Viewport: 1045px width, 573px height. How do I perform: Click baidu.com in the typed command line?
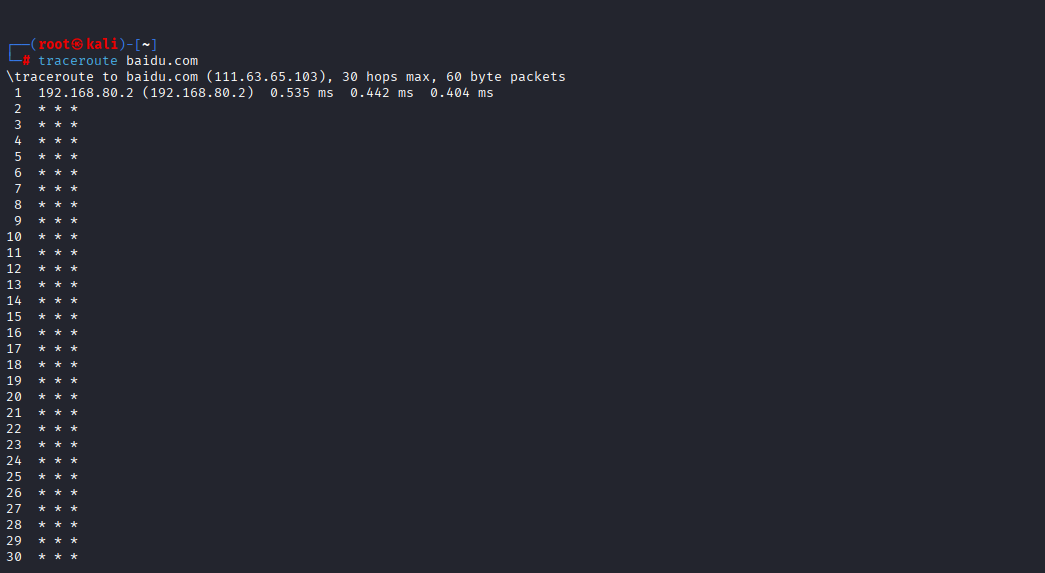[x=162, y=61]
